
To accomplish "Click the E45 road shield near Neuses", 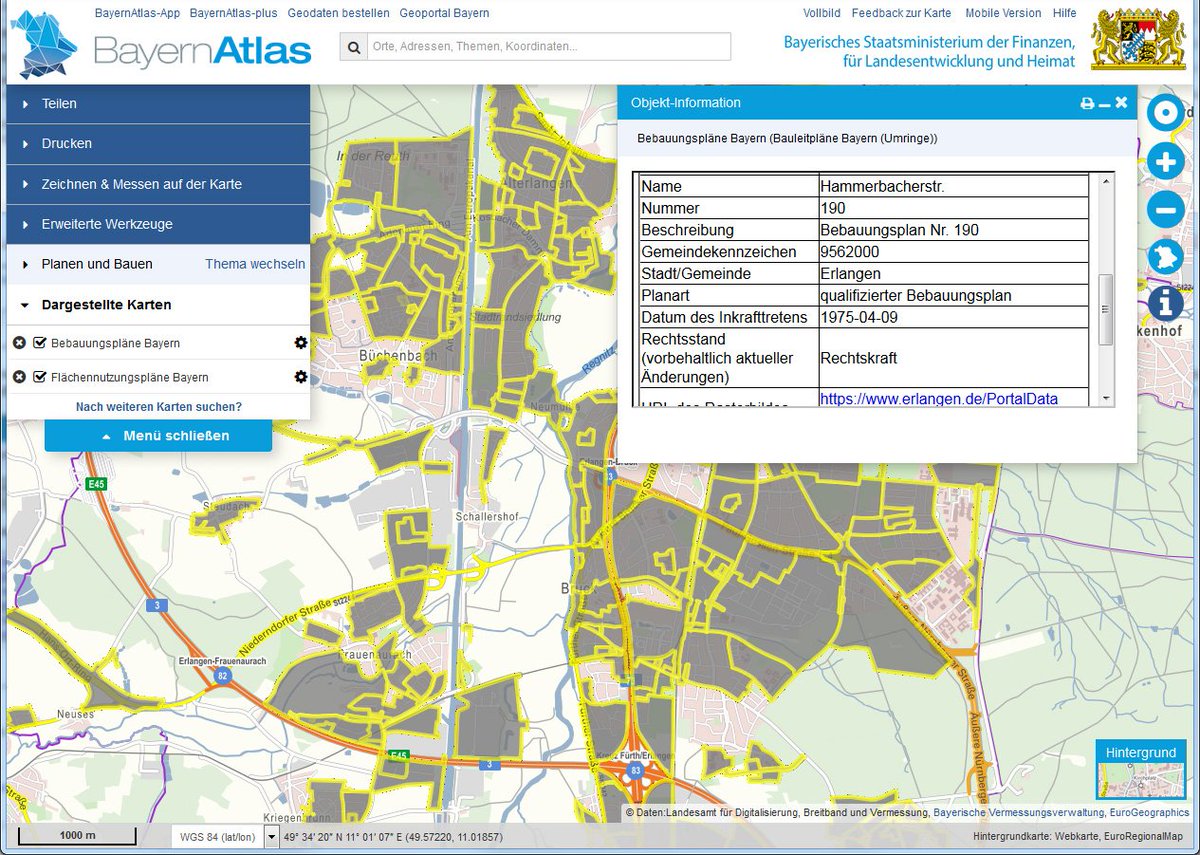I will tap(96, 484).
